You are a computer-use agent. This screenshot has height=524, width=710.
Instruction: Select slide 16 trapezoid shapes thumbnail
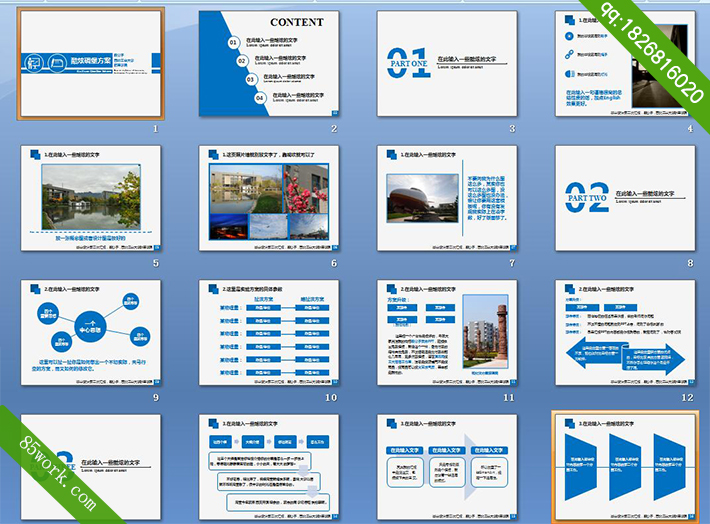(x=625, y=467)
